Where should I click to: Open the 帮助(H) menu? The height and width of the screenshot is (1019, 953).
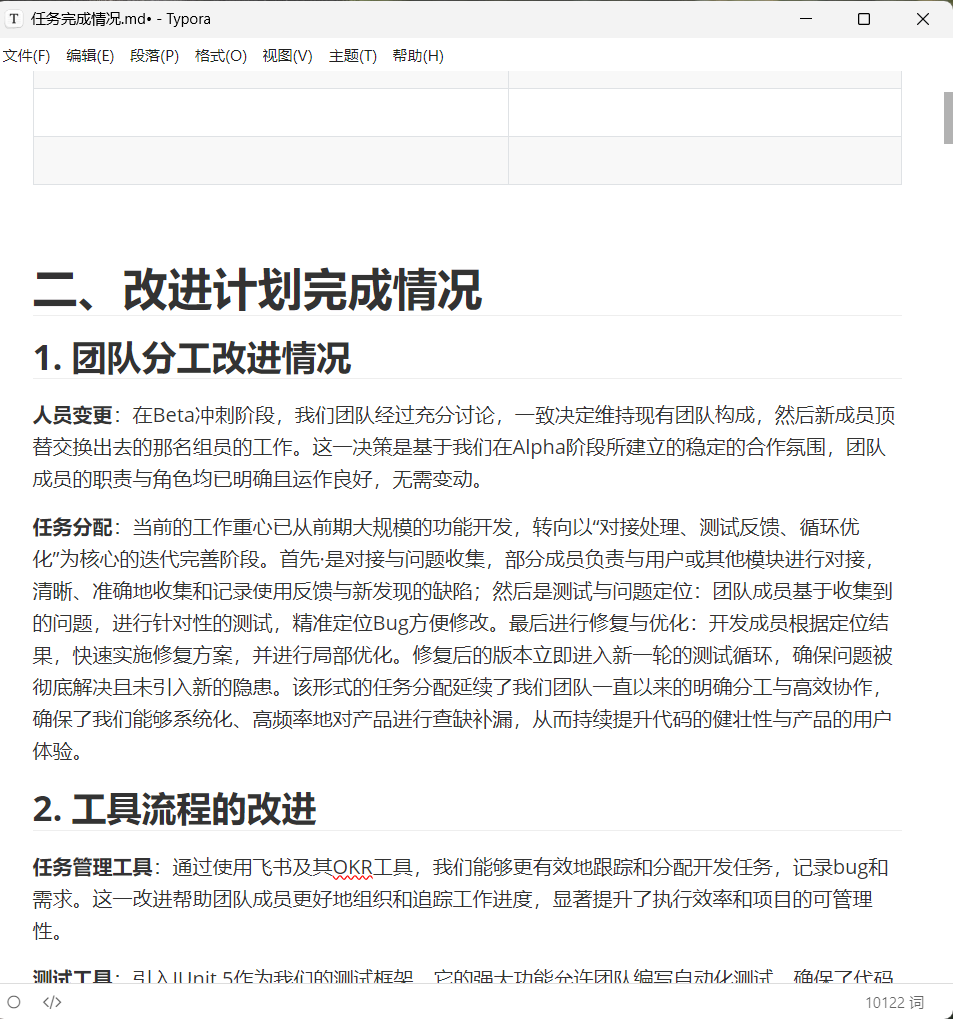pos(418,56)
